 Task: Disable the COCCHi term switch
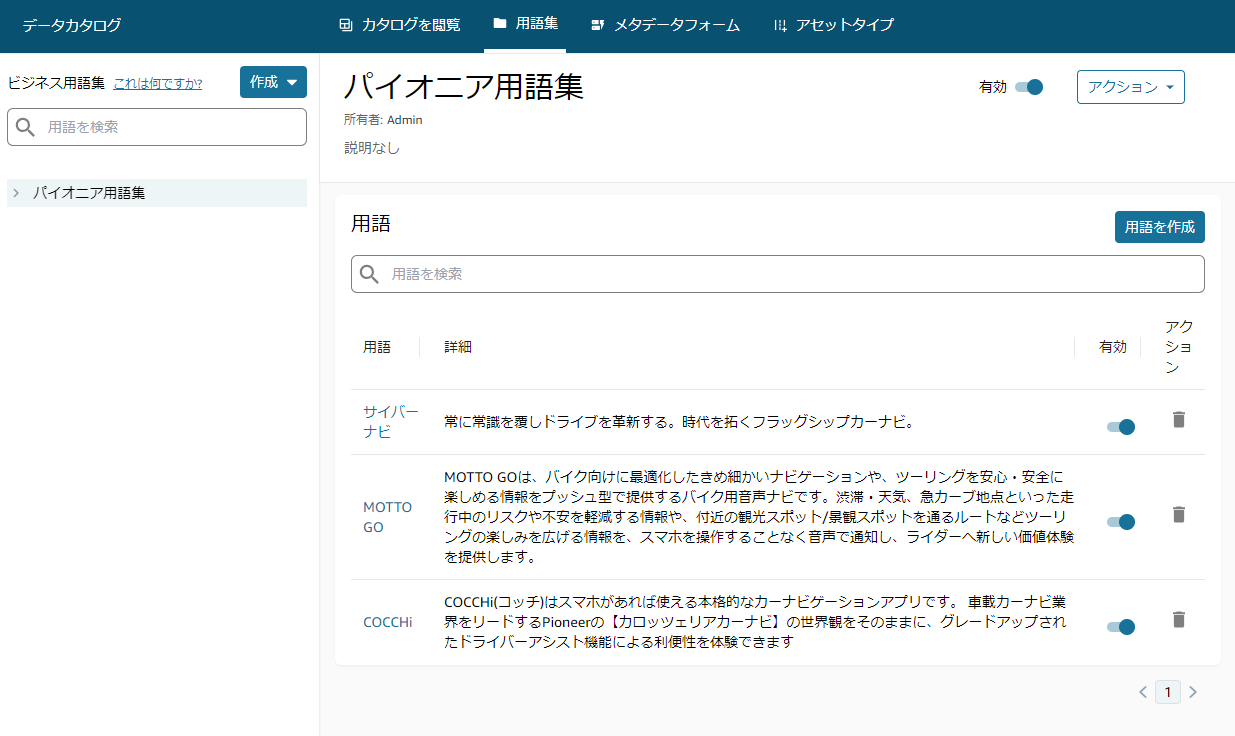click(x=1121, y=627)
